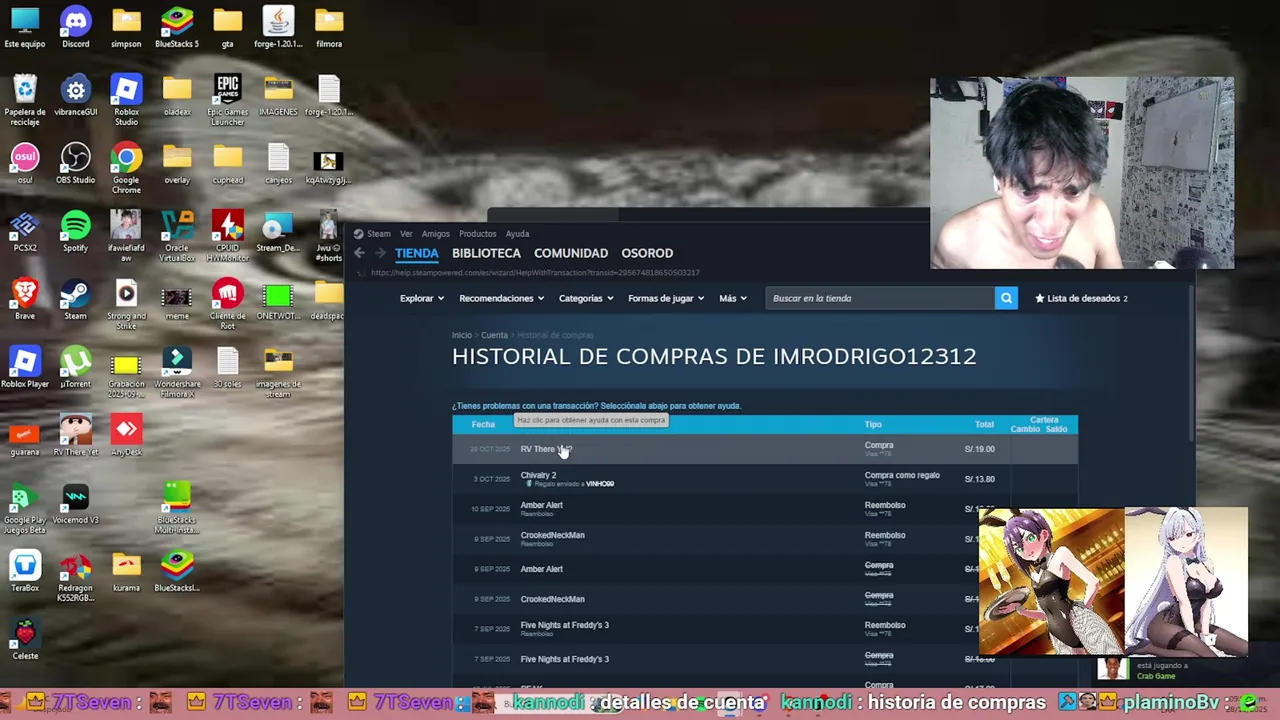The image size is (1280, 720).
Task: Open the Ver menu
Action: 406,234
